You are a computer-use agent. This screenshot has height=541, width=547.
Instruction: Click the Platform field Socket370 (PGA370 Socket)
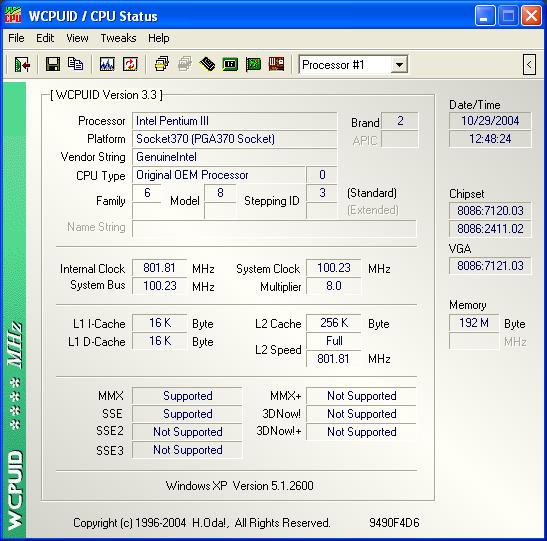pyautogui.click(x=234, y=139)
